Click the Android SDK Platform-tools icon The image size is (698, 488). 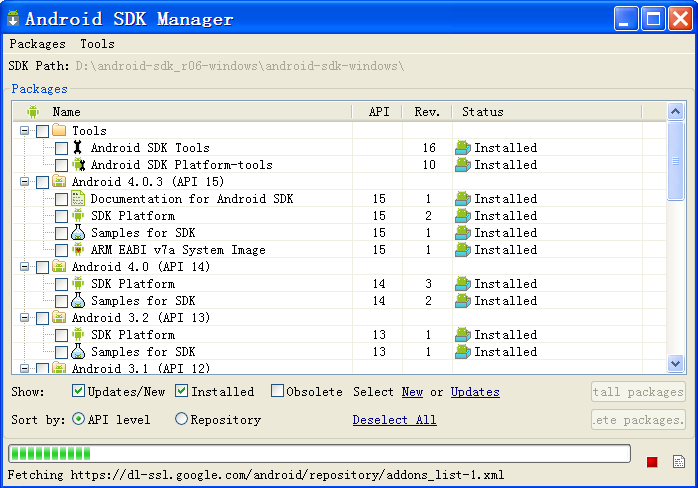click(x=78, y=165)
